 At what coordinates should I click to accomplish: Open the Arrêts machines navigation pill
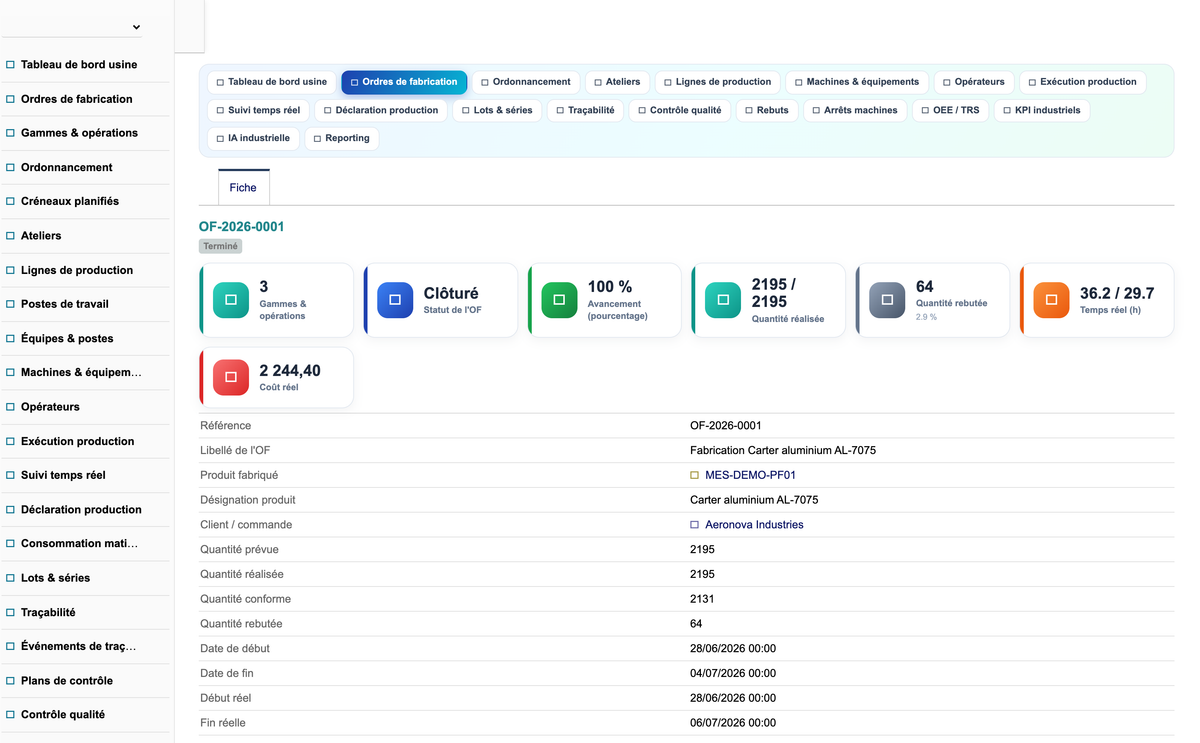[x=855, y=110]
